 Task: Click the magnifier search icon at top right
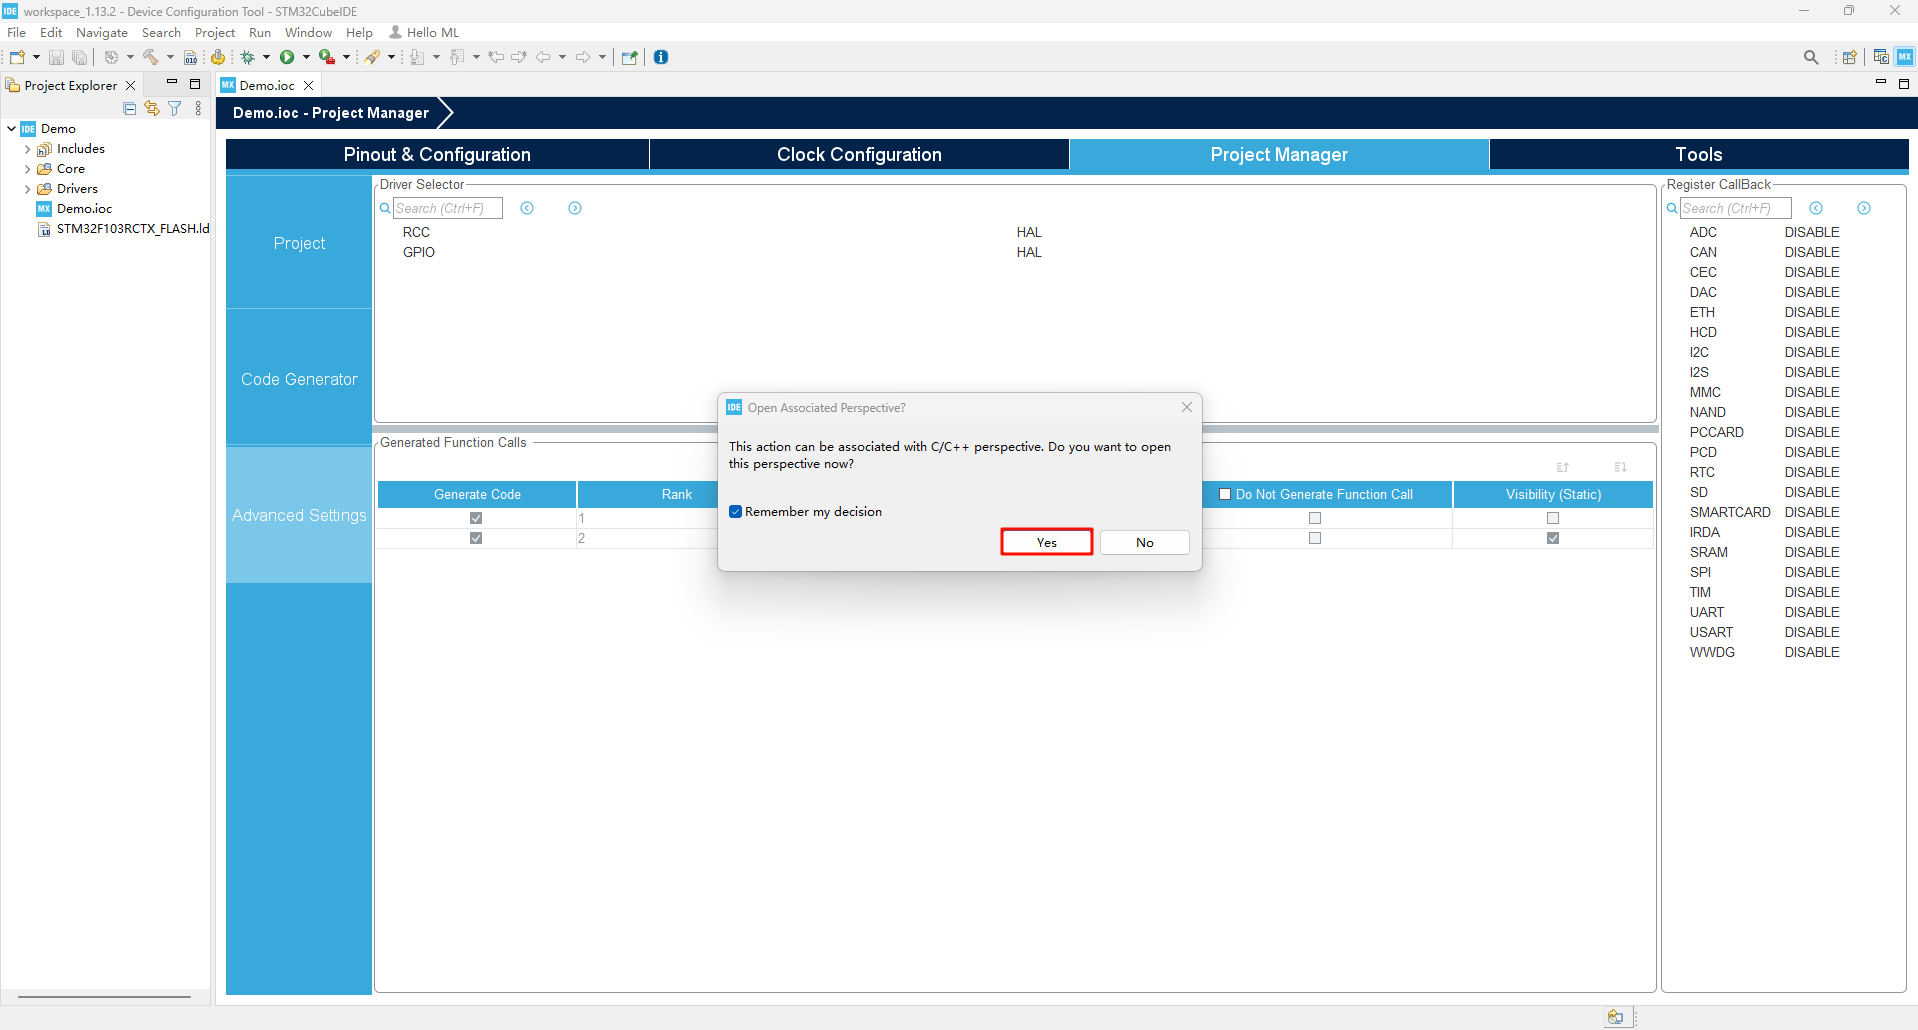coord(1811,57)
